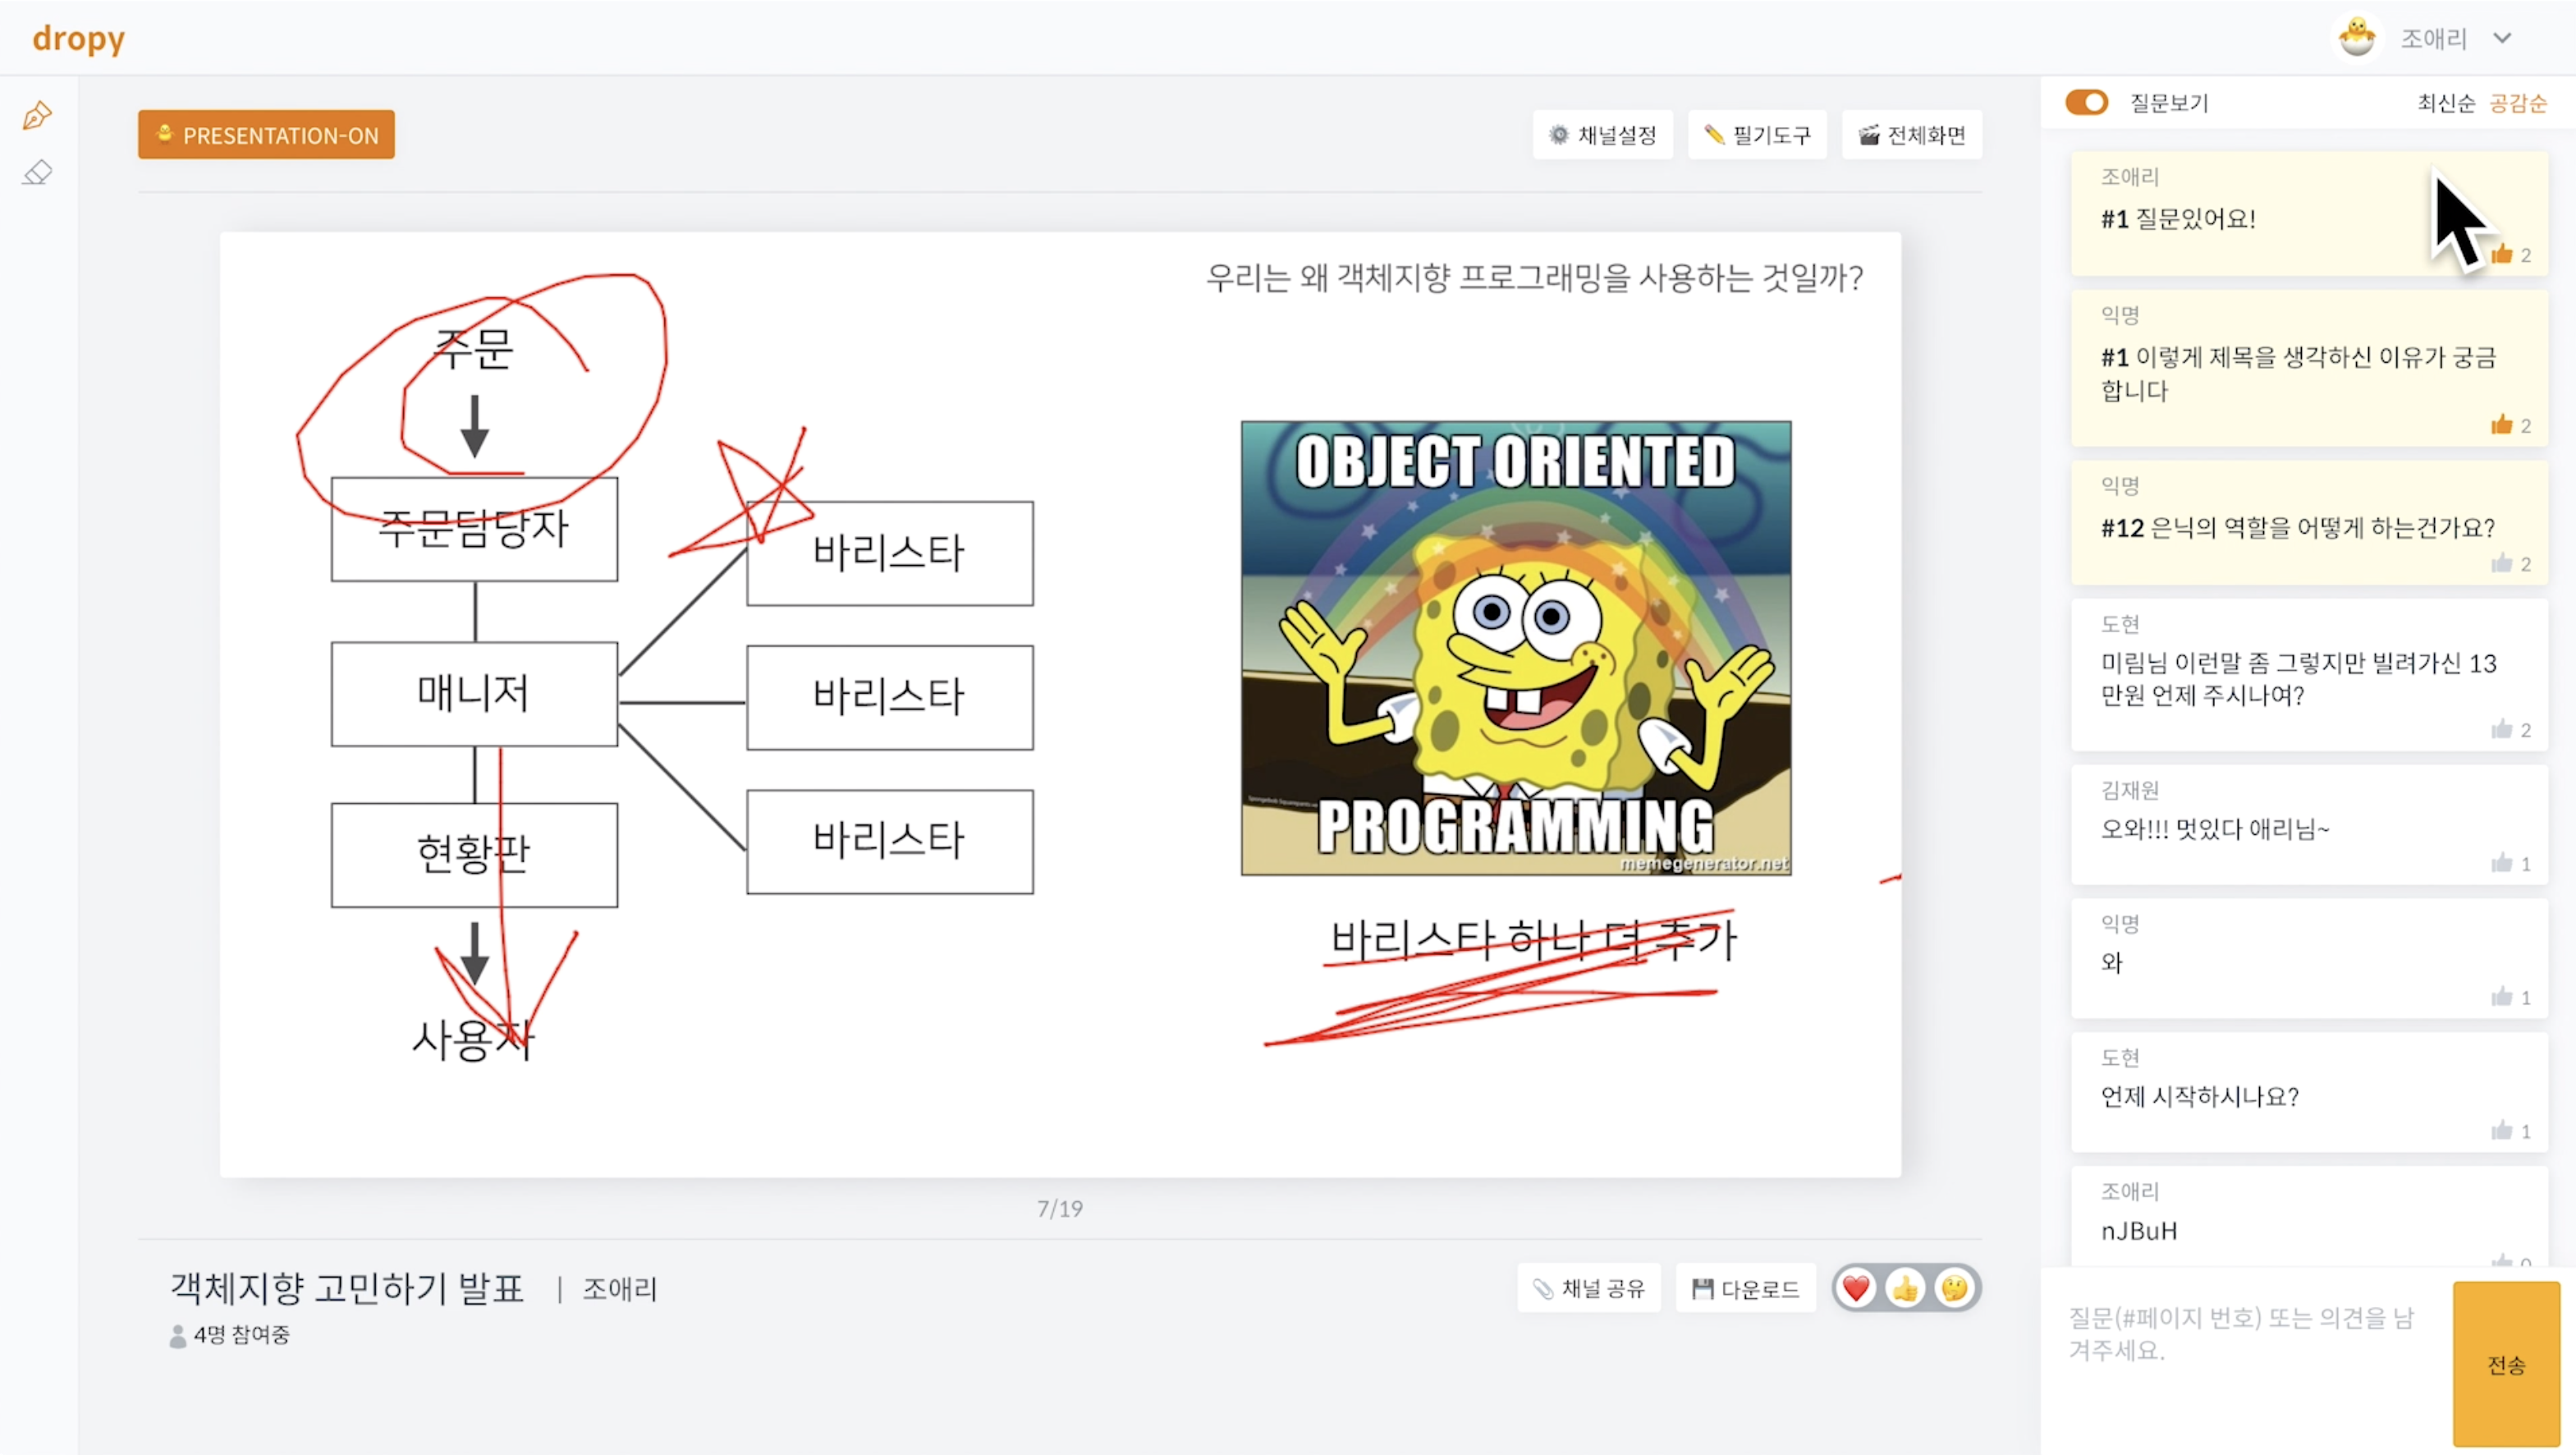
Task: Click the question input text field
Action: click(x=2245, y=1335)
